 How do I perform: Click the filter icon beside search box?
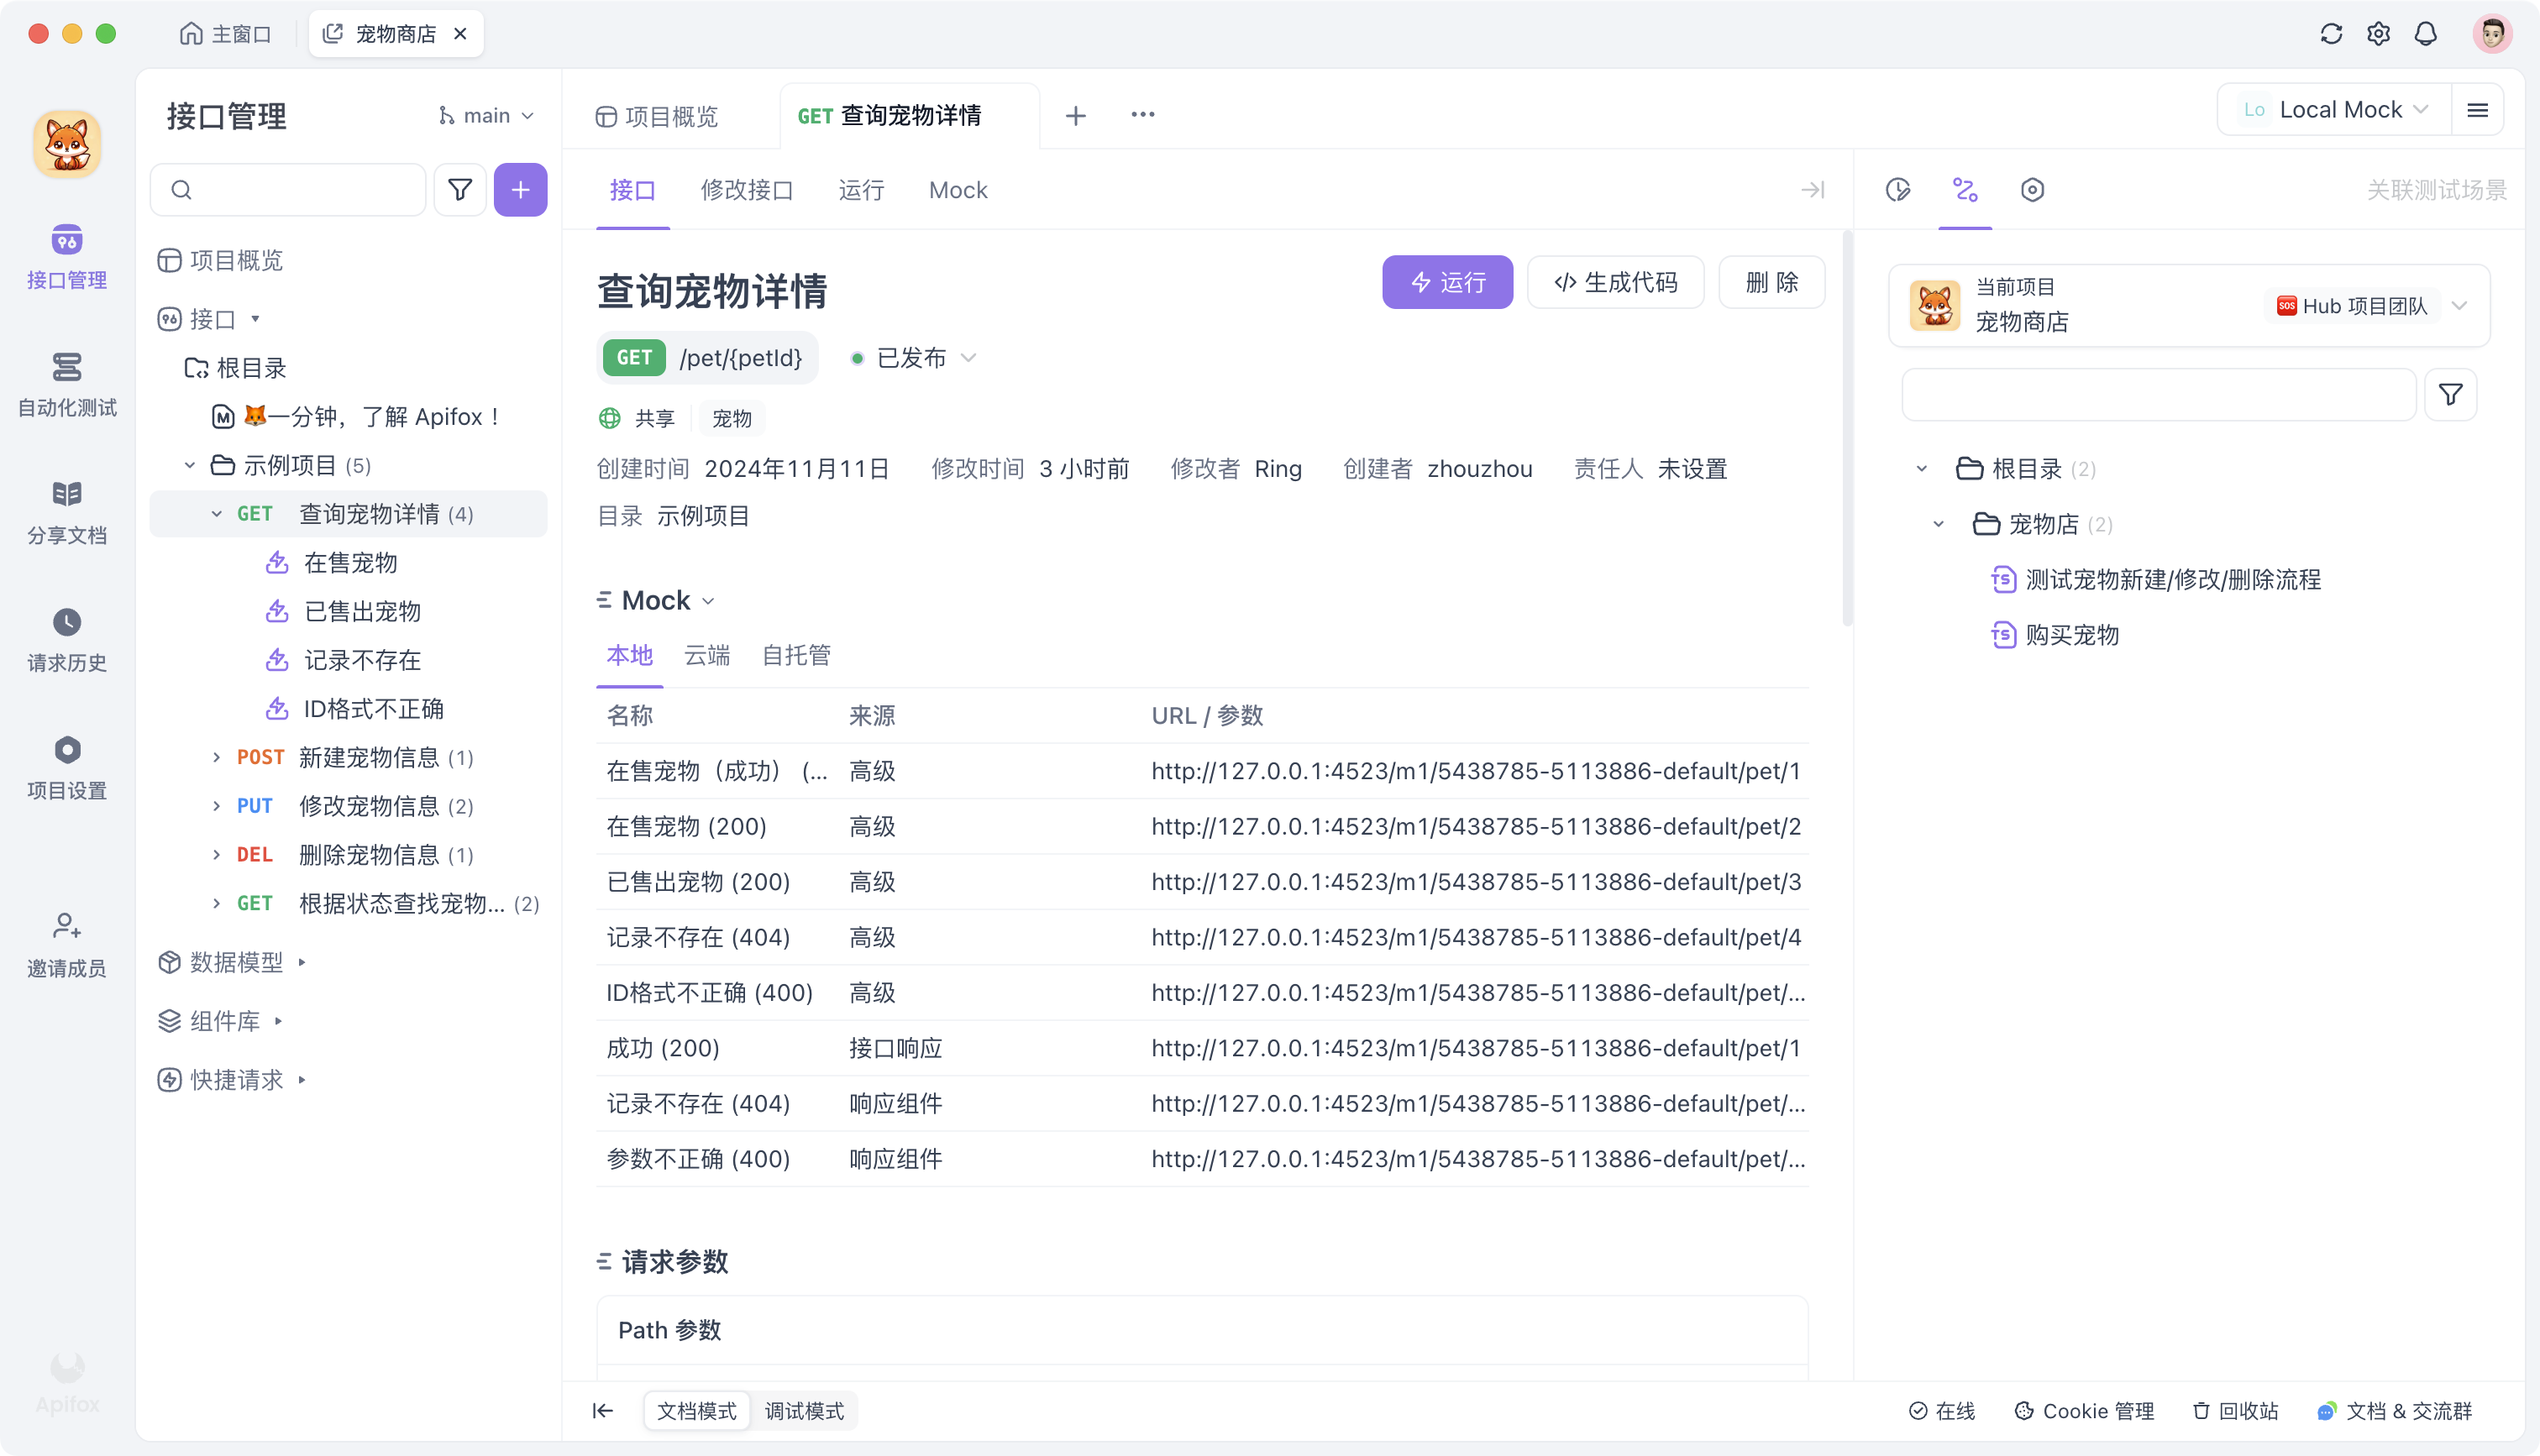[x=460, y=190]
